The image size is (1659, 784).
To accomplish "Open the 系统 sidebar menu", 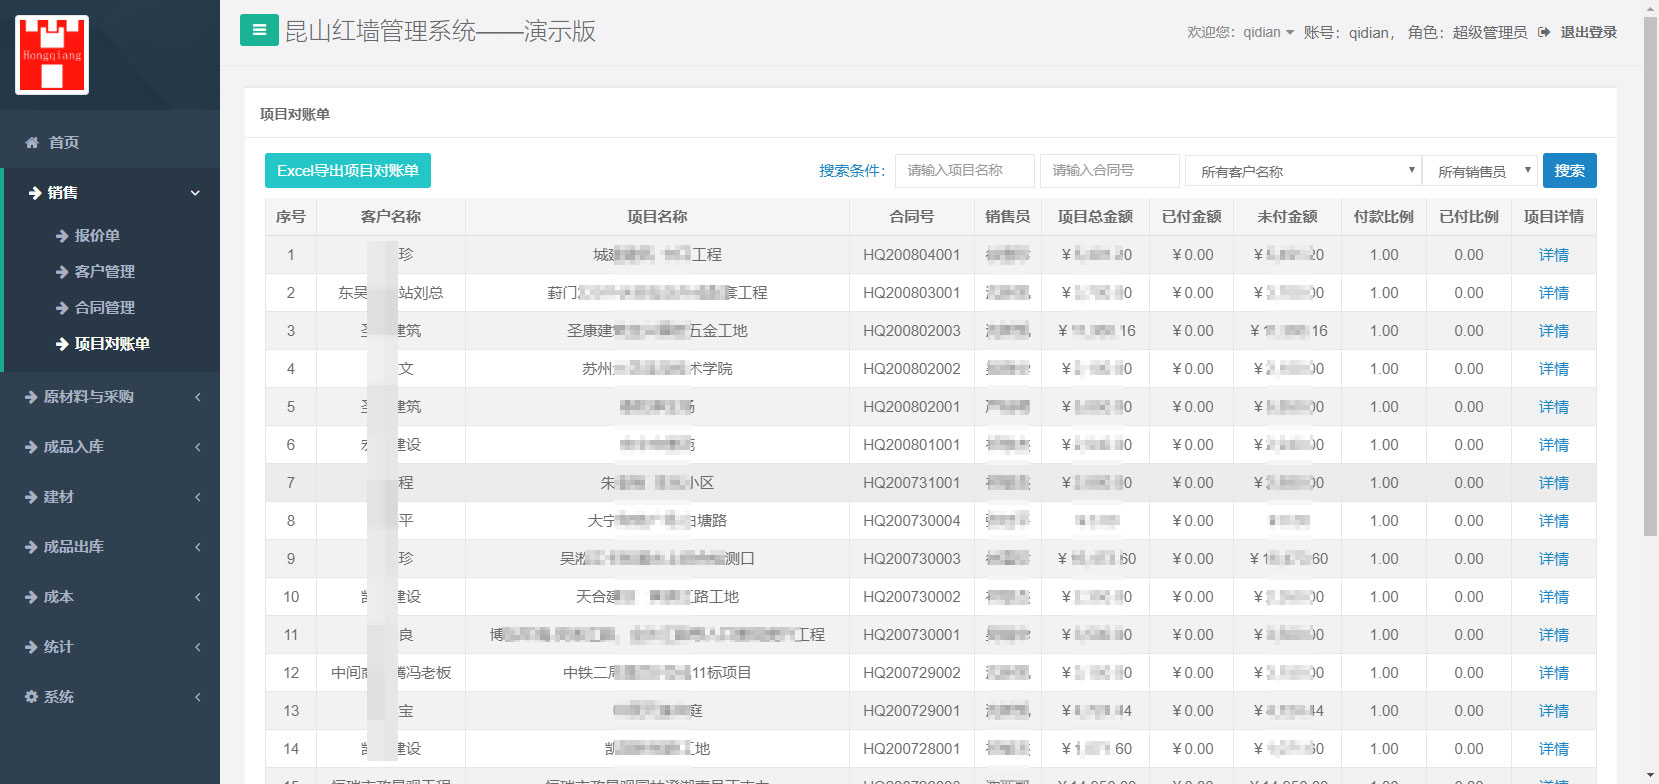I will tap(110, 697).
